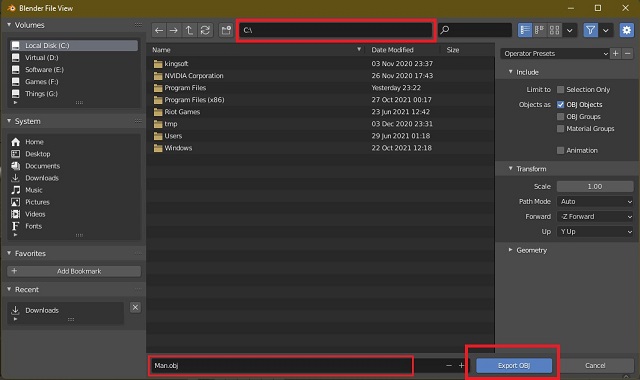Collapse the Recent panel

click(x=9, y=289)
